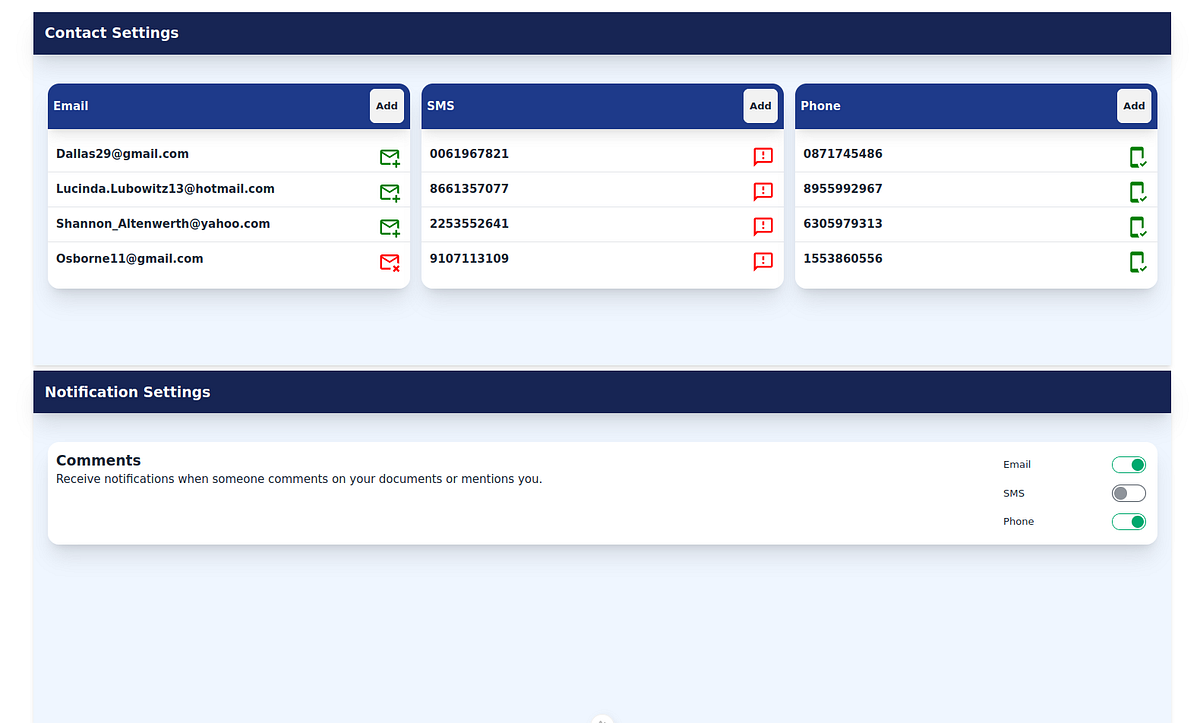Disable Phone notifications for Comments
This screenshot has width=1200, height=723.
(x=1128, y=521)
